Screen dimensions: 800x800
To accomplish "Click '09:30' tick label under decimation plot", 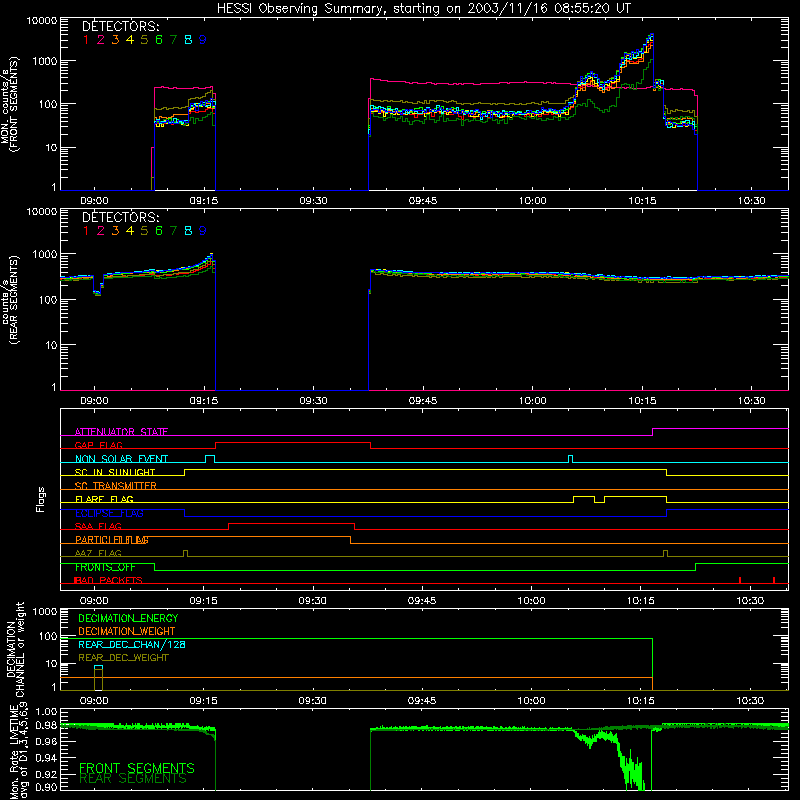I will click(312, 701).
